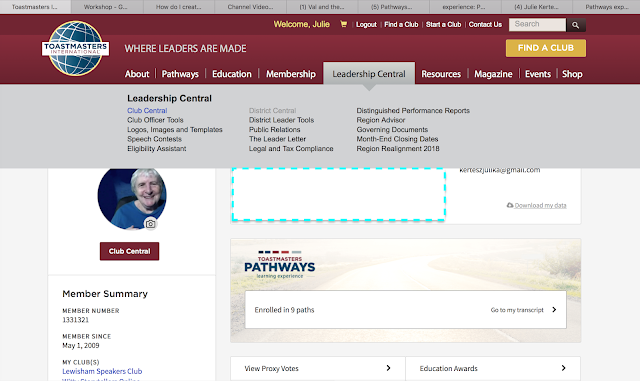Open the Pathways menu
This screenshot has width=640, height=381.
(180, 74)
